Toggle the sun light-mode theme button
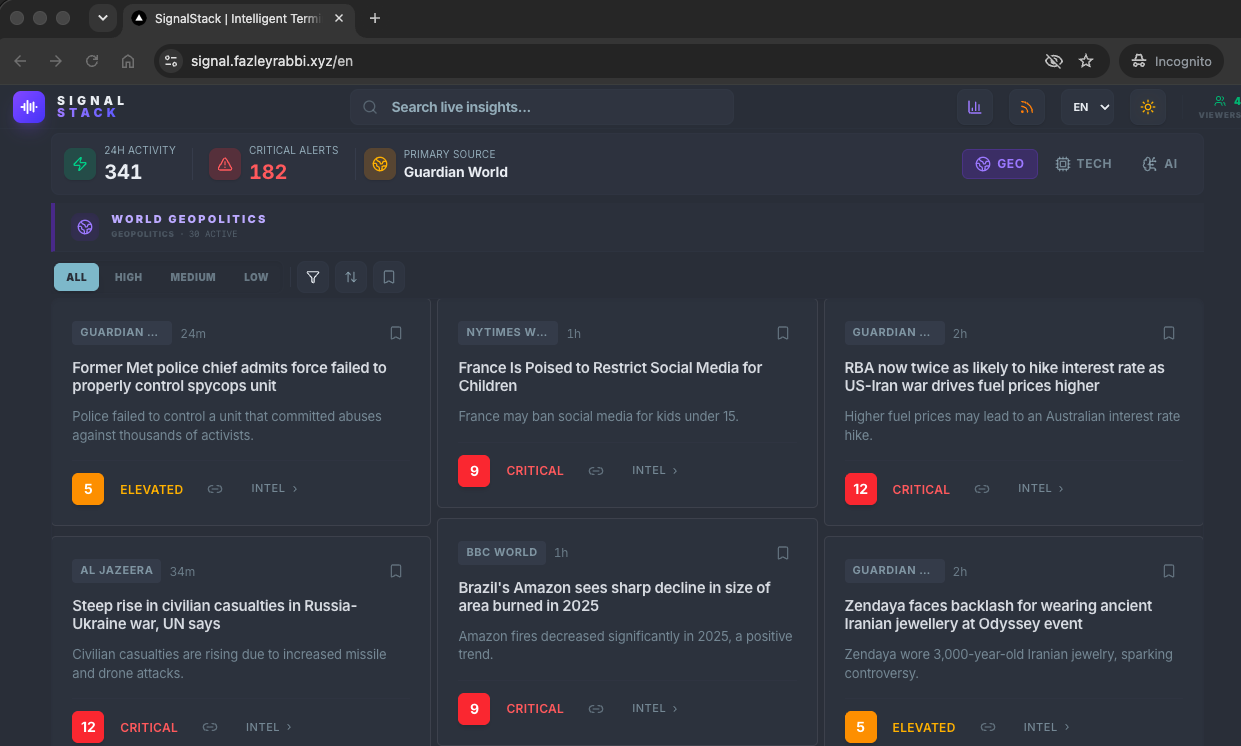The width and height of the screenshot is (1241, 746). pos(1148,107)
